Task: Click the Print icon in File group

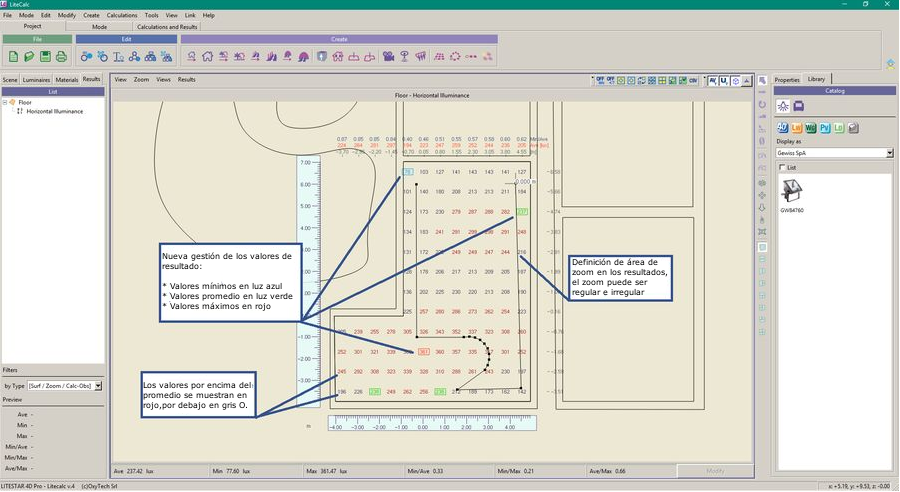Action: click(60, 56)
